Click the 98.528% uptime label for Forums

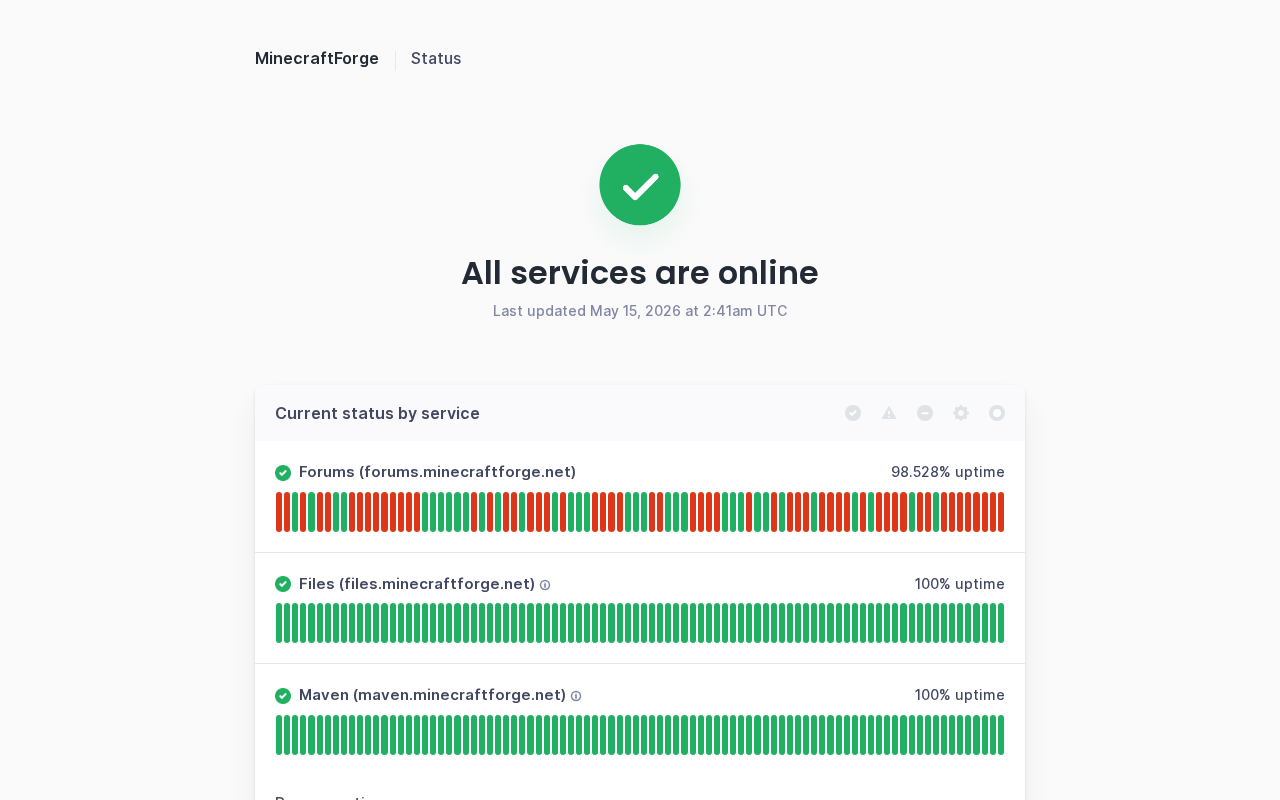[x=948, y=472]
